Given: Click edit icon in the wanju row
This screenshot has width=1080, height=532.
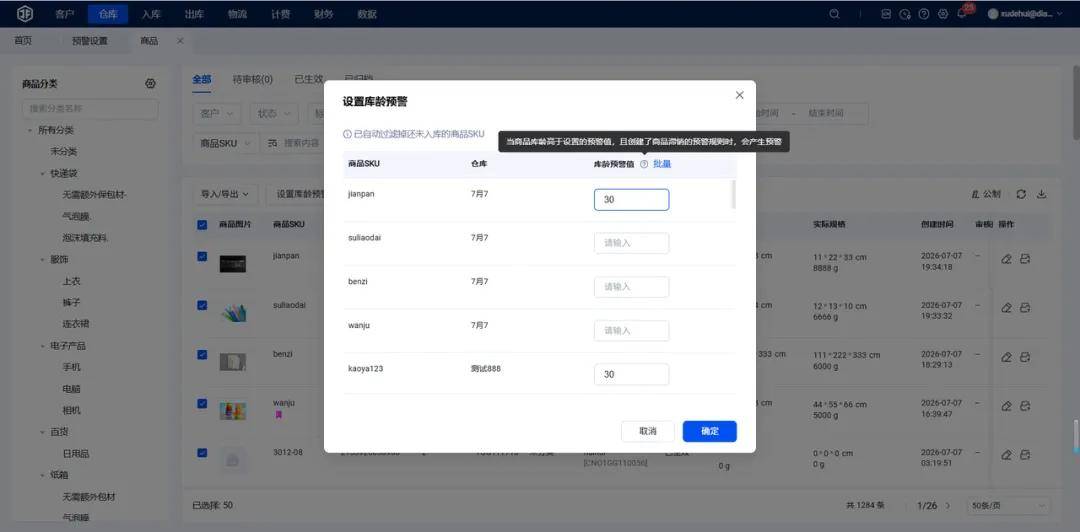Looking at the screenshot, I should [1006, 407].
